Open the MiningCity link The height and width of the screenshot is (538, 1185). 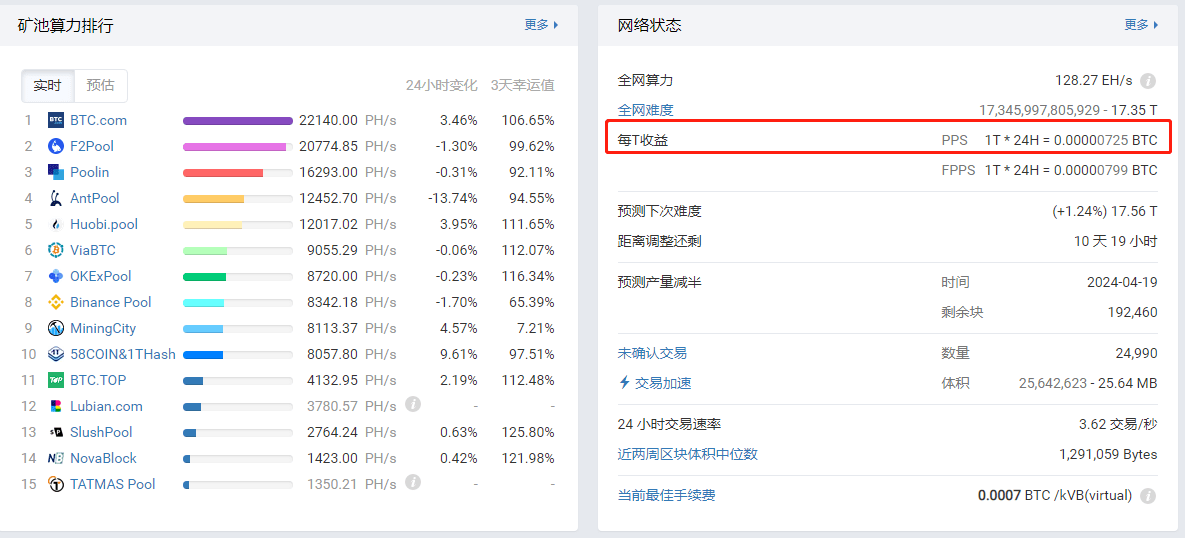(x=103, y=328)
